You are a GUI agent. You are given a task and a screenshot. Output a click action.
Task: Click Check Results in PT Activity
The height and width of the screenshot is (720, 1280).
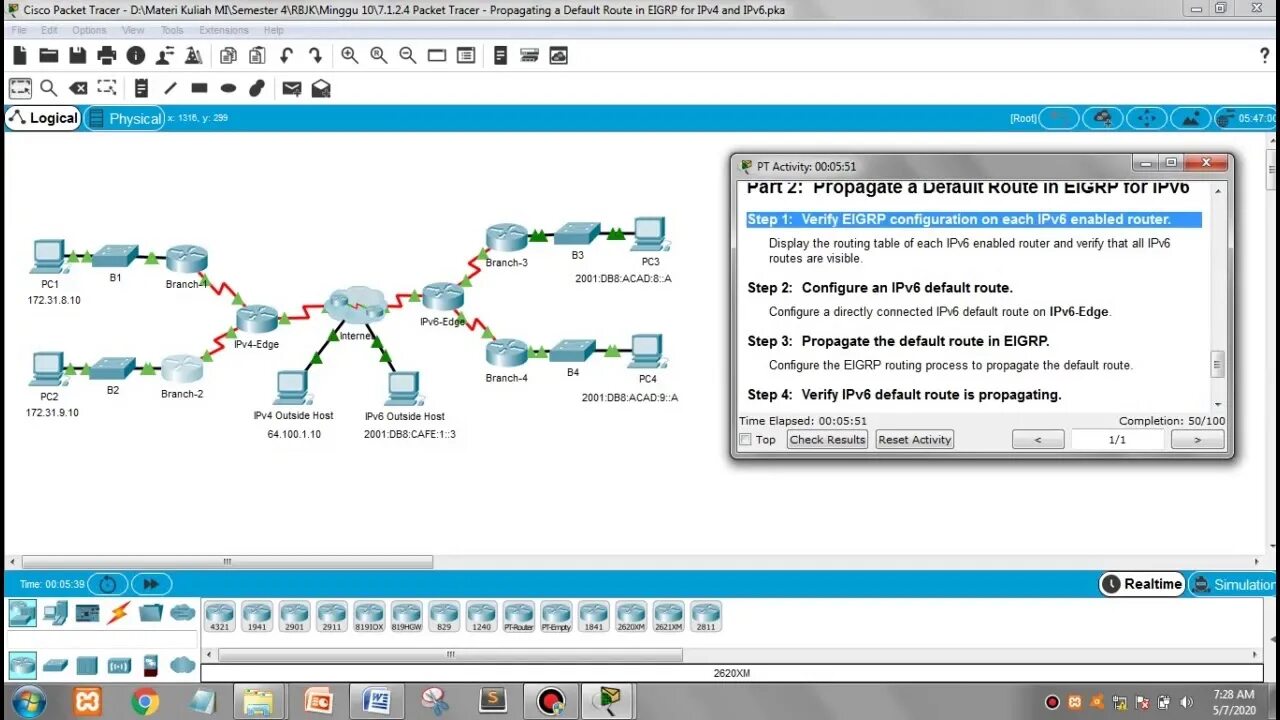click(x=827, y=439)
